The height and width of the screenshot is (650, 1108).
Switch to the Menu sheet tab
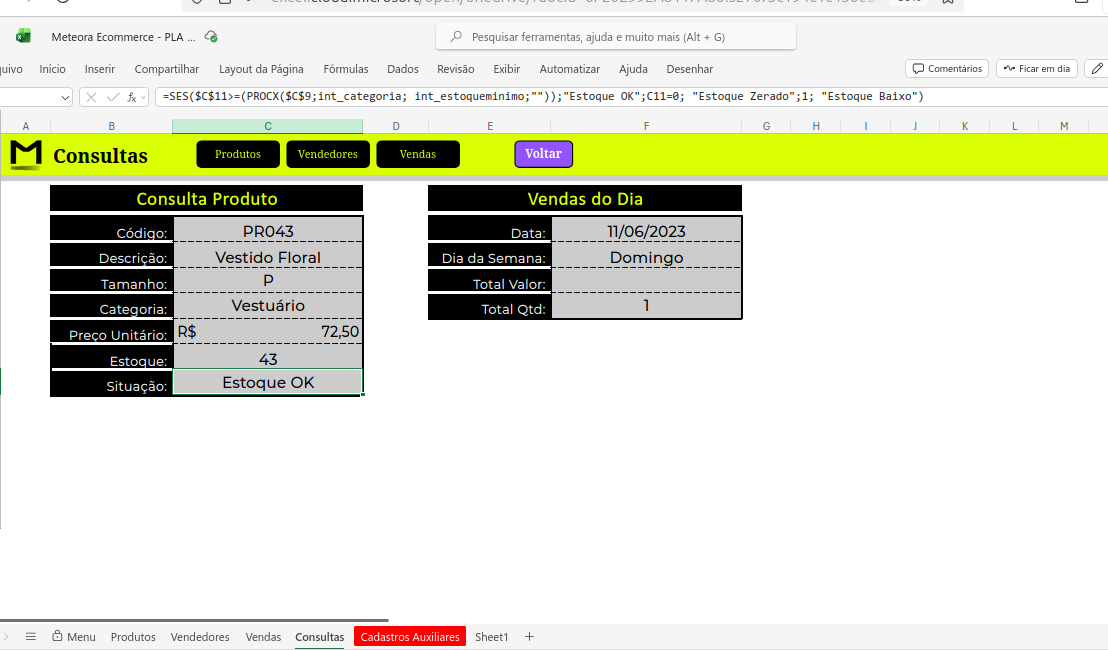[x=74, y=637]
